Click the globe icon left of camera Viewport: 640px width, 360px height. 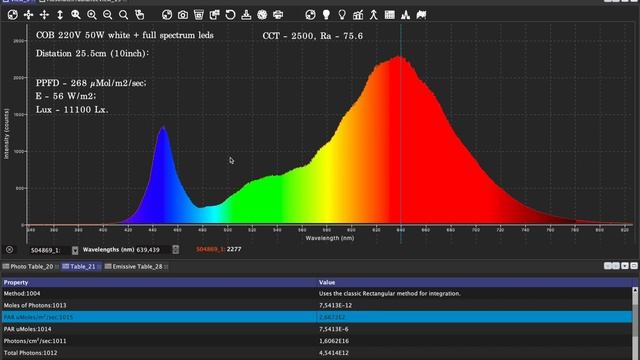pyautogui.click(x=167, y=15)
